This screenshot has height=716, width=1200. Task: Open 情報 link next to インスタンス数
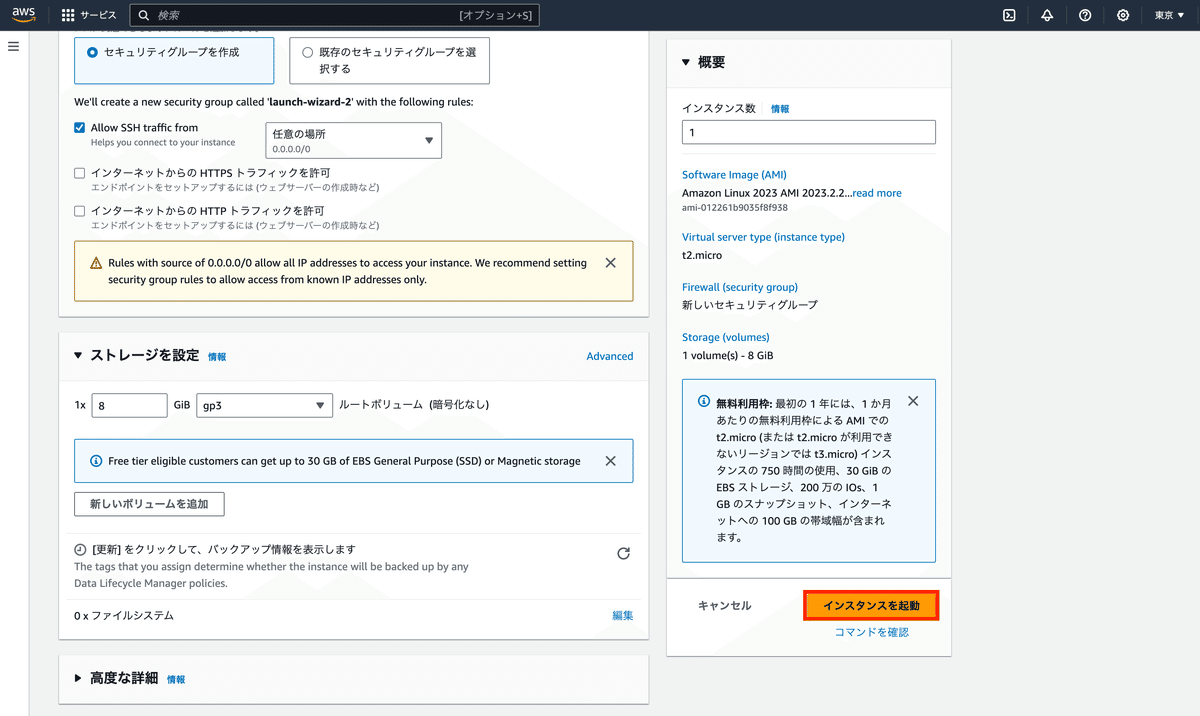coord(780,109)
